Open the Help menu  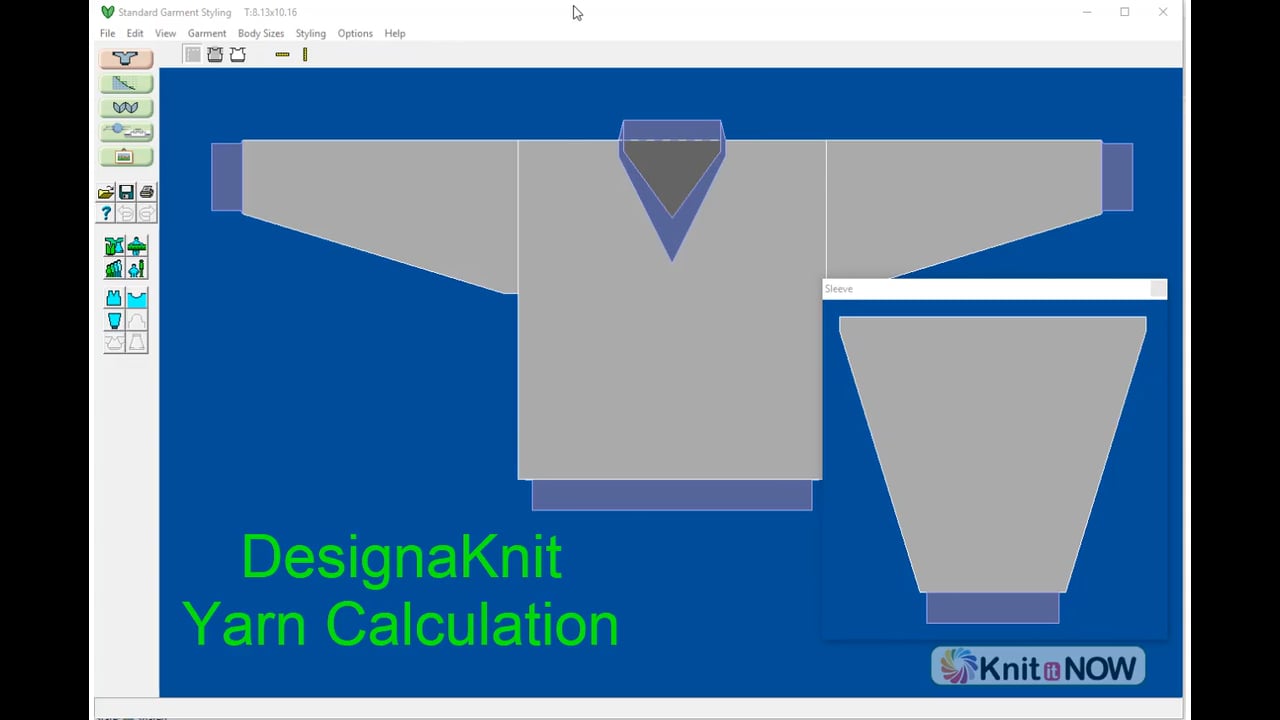point(395,33)
